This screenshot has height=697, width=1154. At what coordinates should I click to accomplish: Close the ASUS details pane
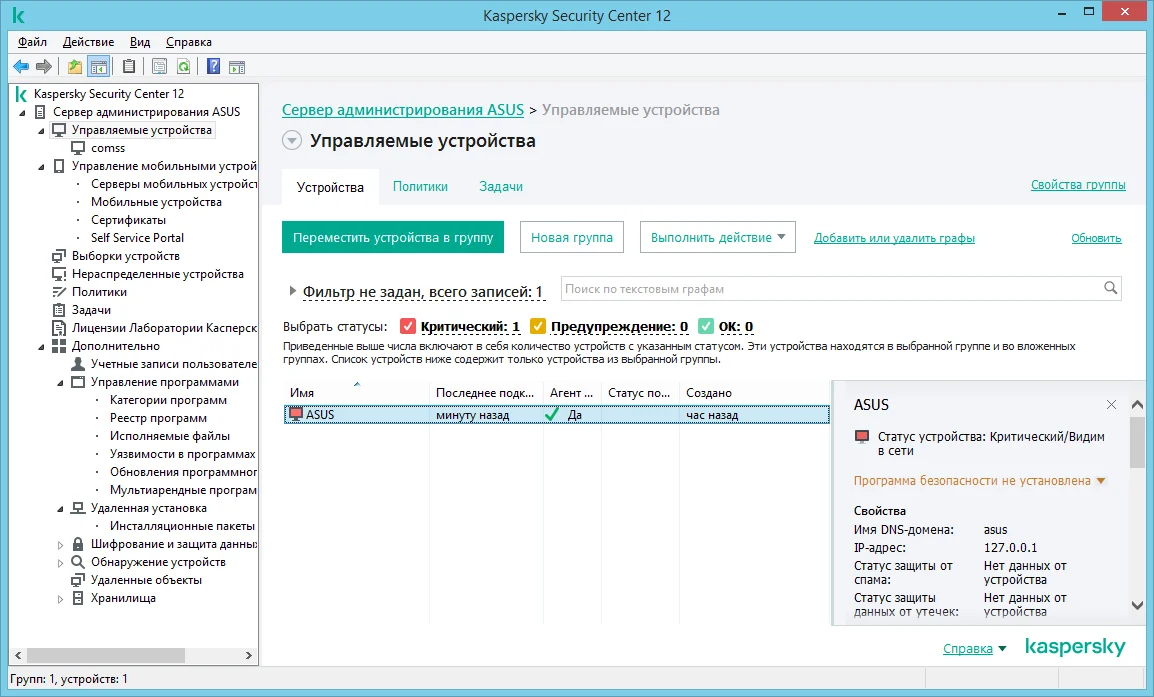[1111, 405]
